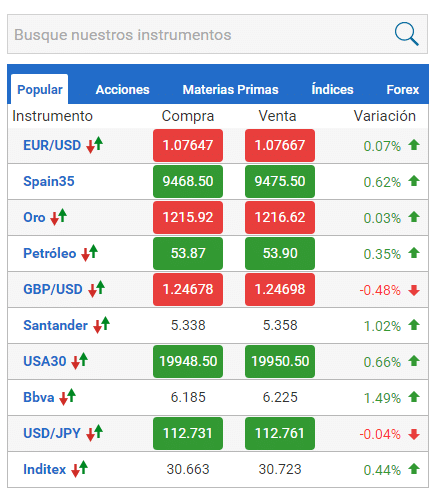The height and width of the screenshot is (493, 436).
Task: Switch to the Acciones tab
Action: click(x=122, y=90)
